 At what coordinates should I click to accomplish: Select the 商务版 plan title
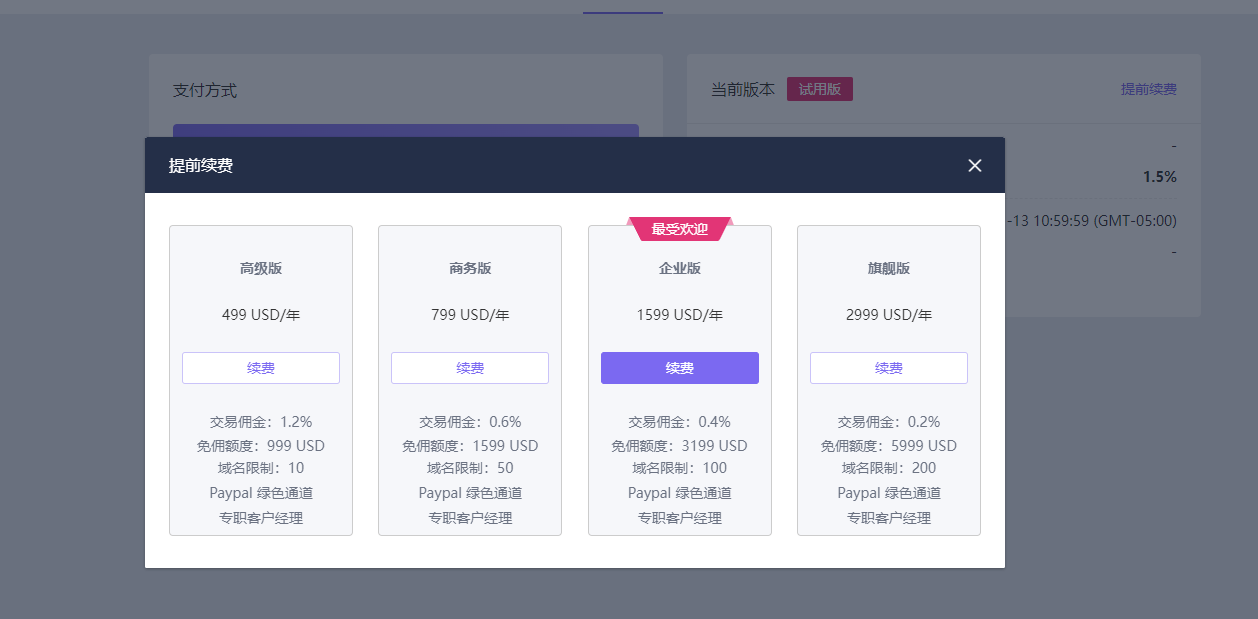click(x=470, y=268)
